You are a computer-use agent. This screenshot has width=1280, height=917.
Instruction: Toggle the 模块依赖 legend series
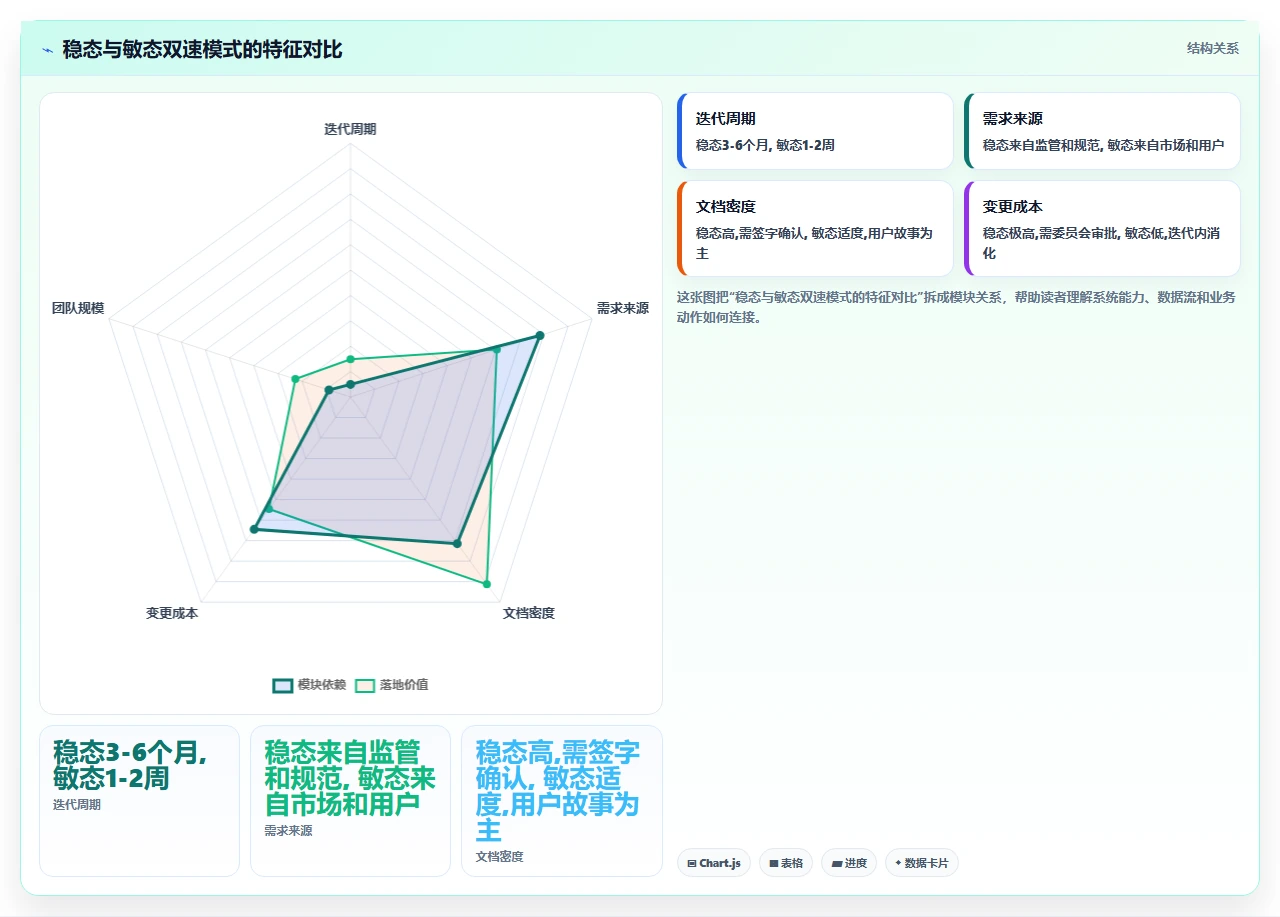pyautogui.click(x=309, y=685)
